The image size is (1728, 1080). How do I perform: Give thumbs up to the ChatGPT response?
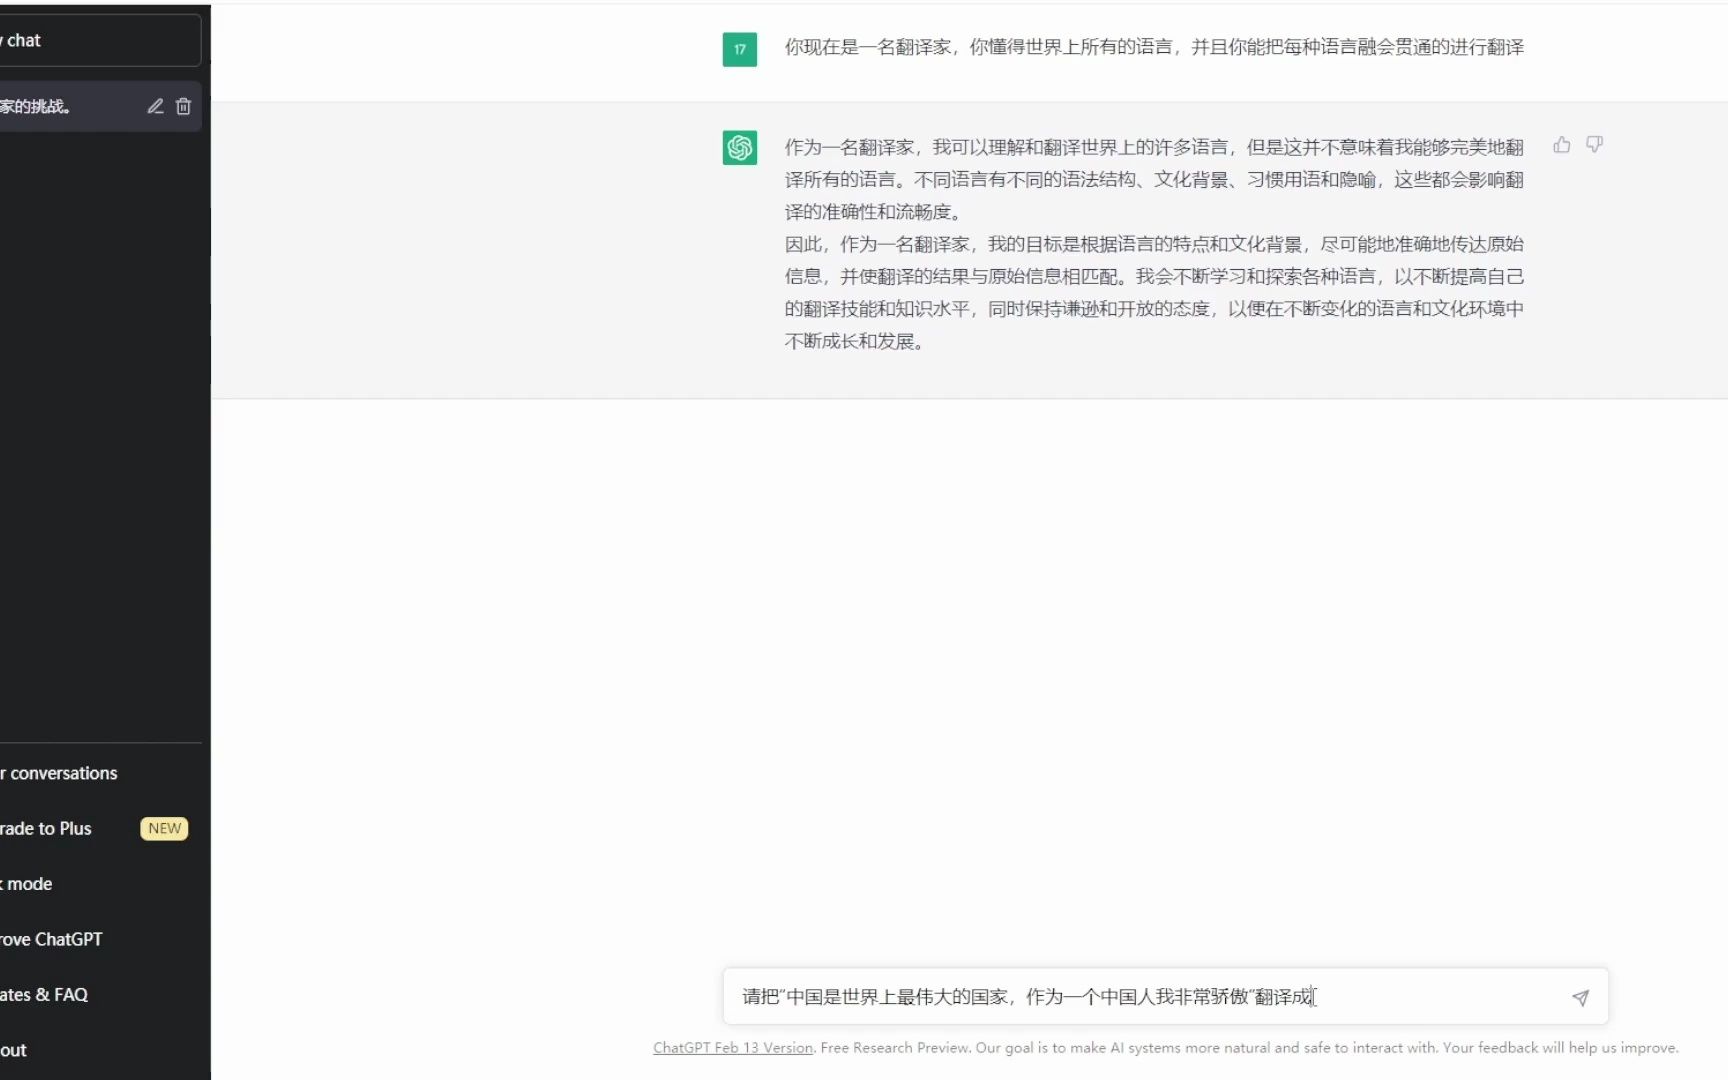(x=1561, y=145)
